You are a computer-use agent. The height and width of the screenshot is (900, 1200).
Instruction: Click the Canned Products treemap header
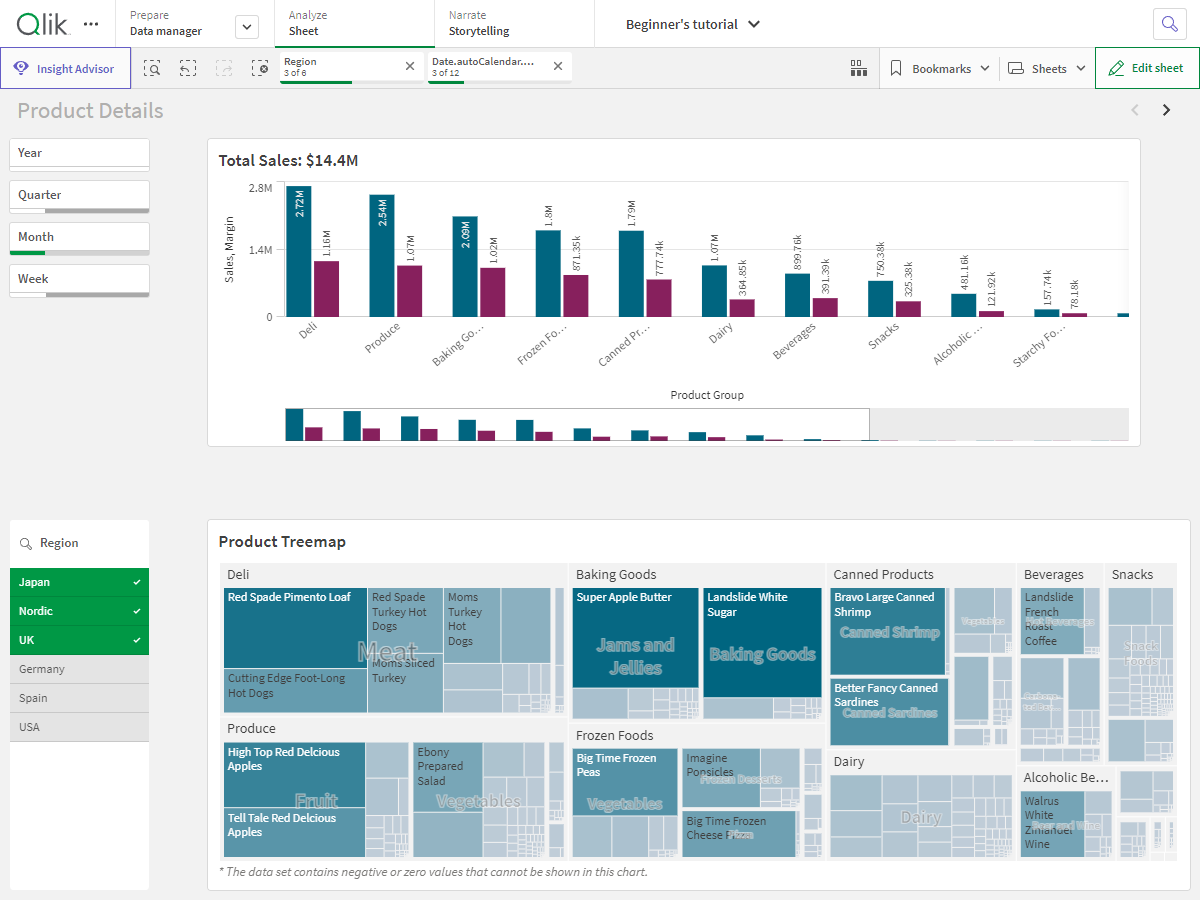[883, 575]
